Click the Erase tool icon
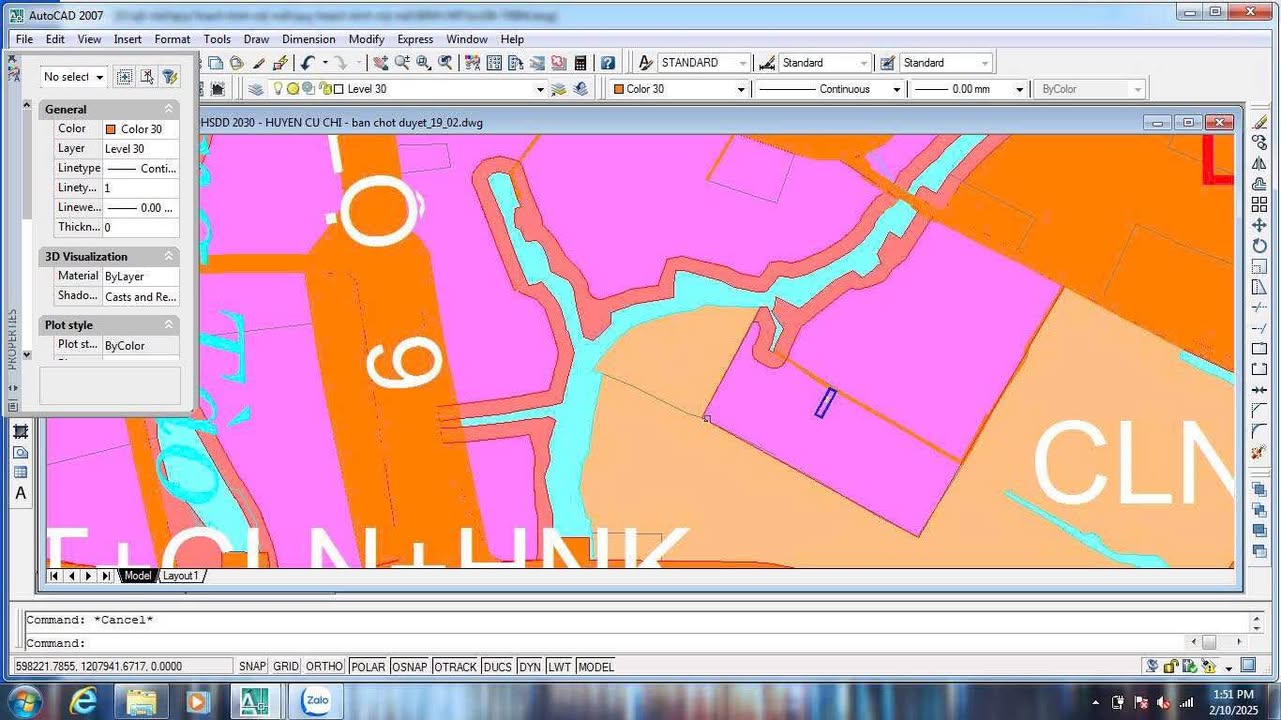 coord(1259,123)
